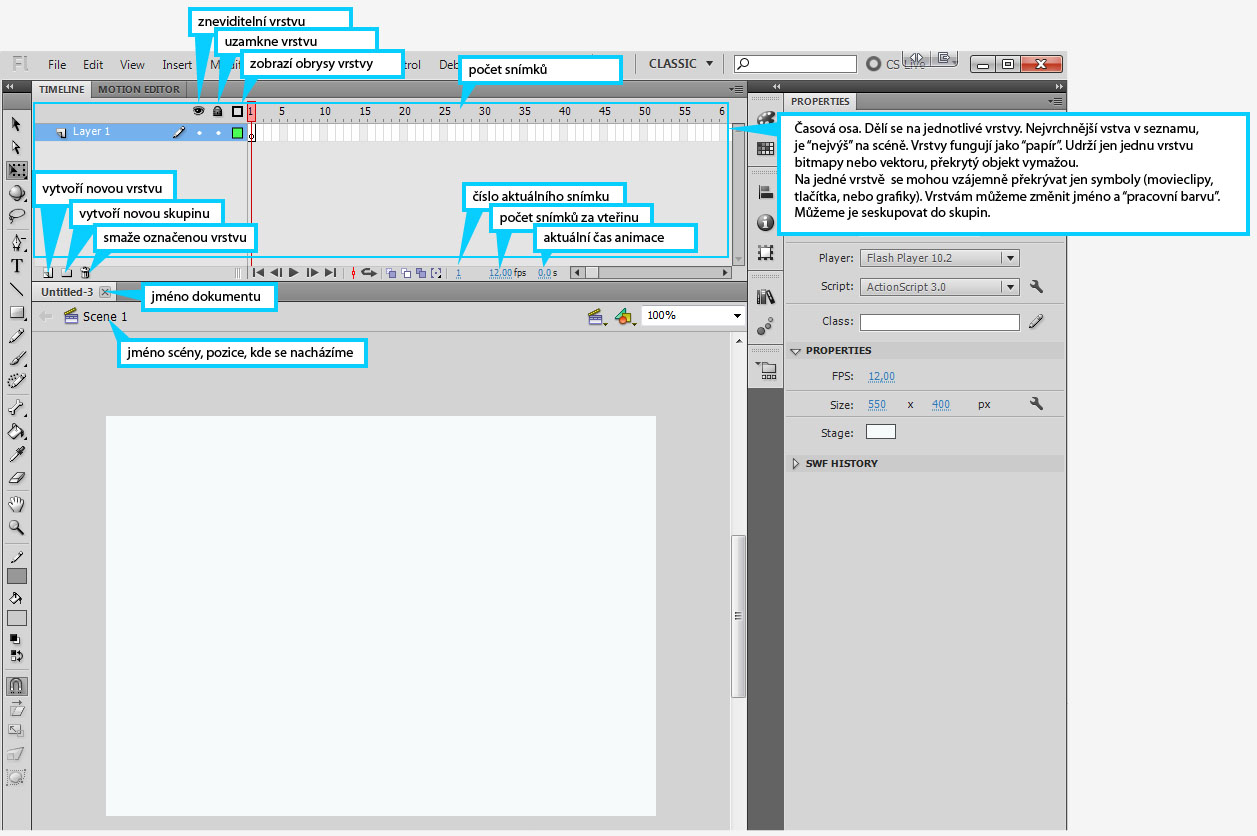1257x836 pixels.
Task: Toggle Snap to Objects magnet
Action: coord(17,687)
